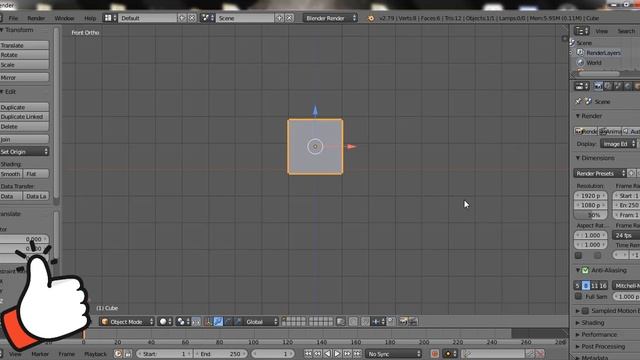Click the Join button
640x360 pixels.
pyautogui.click(x=24, y=139)
